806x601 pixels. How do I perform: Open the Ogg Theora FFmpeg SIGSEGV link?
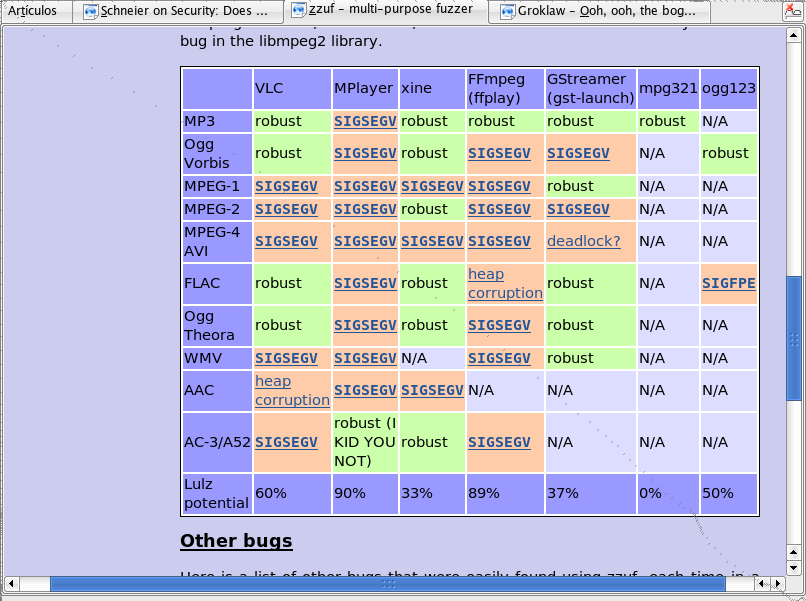coord(499,325)
